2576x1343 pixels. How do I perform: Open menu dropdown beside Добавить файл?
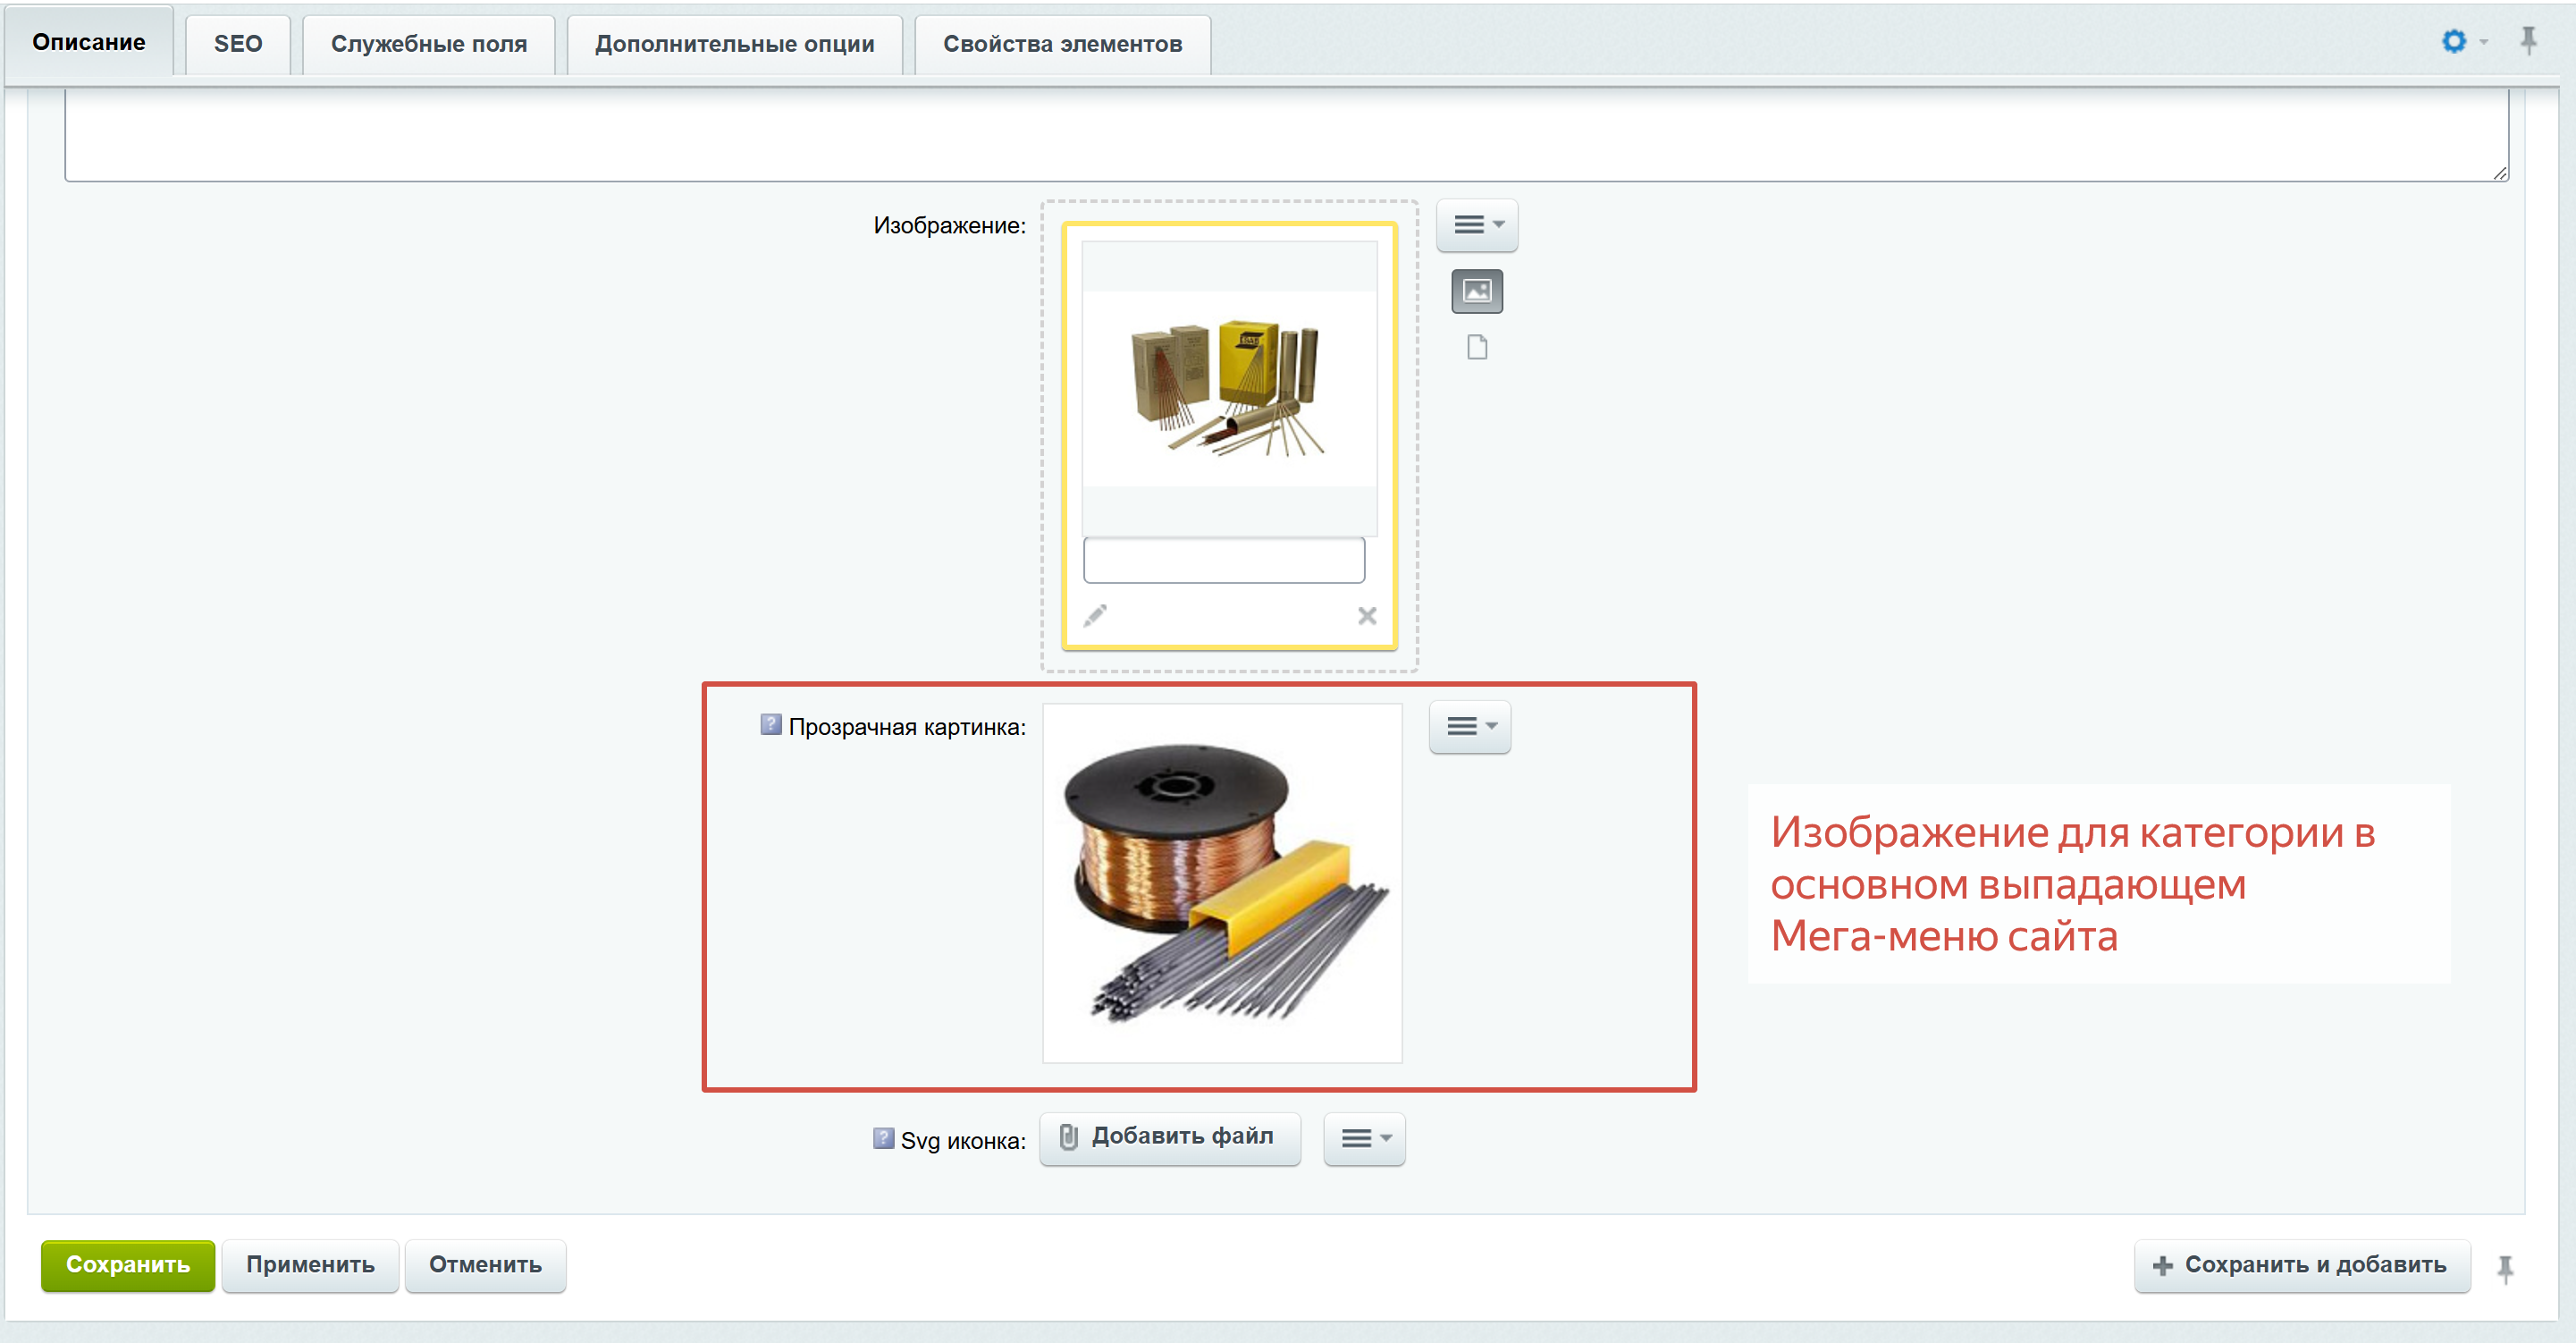[x=1364, y=1138]
